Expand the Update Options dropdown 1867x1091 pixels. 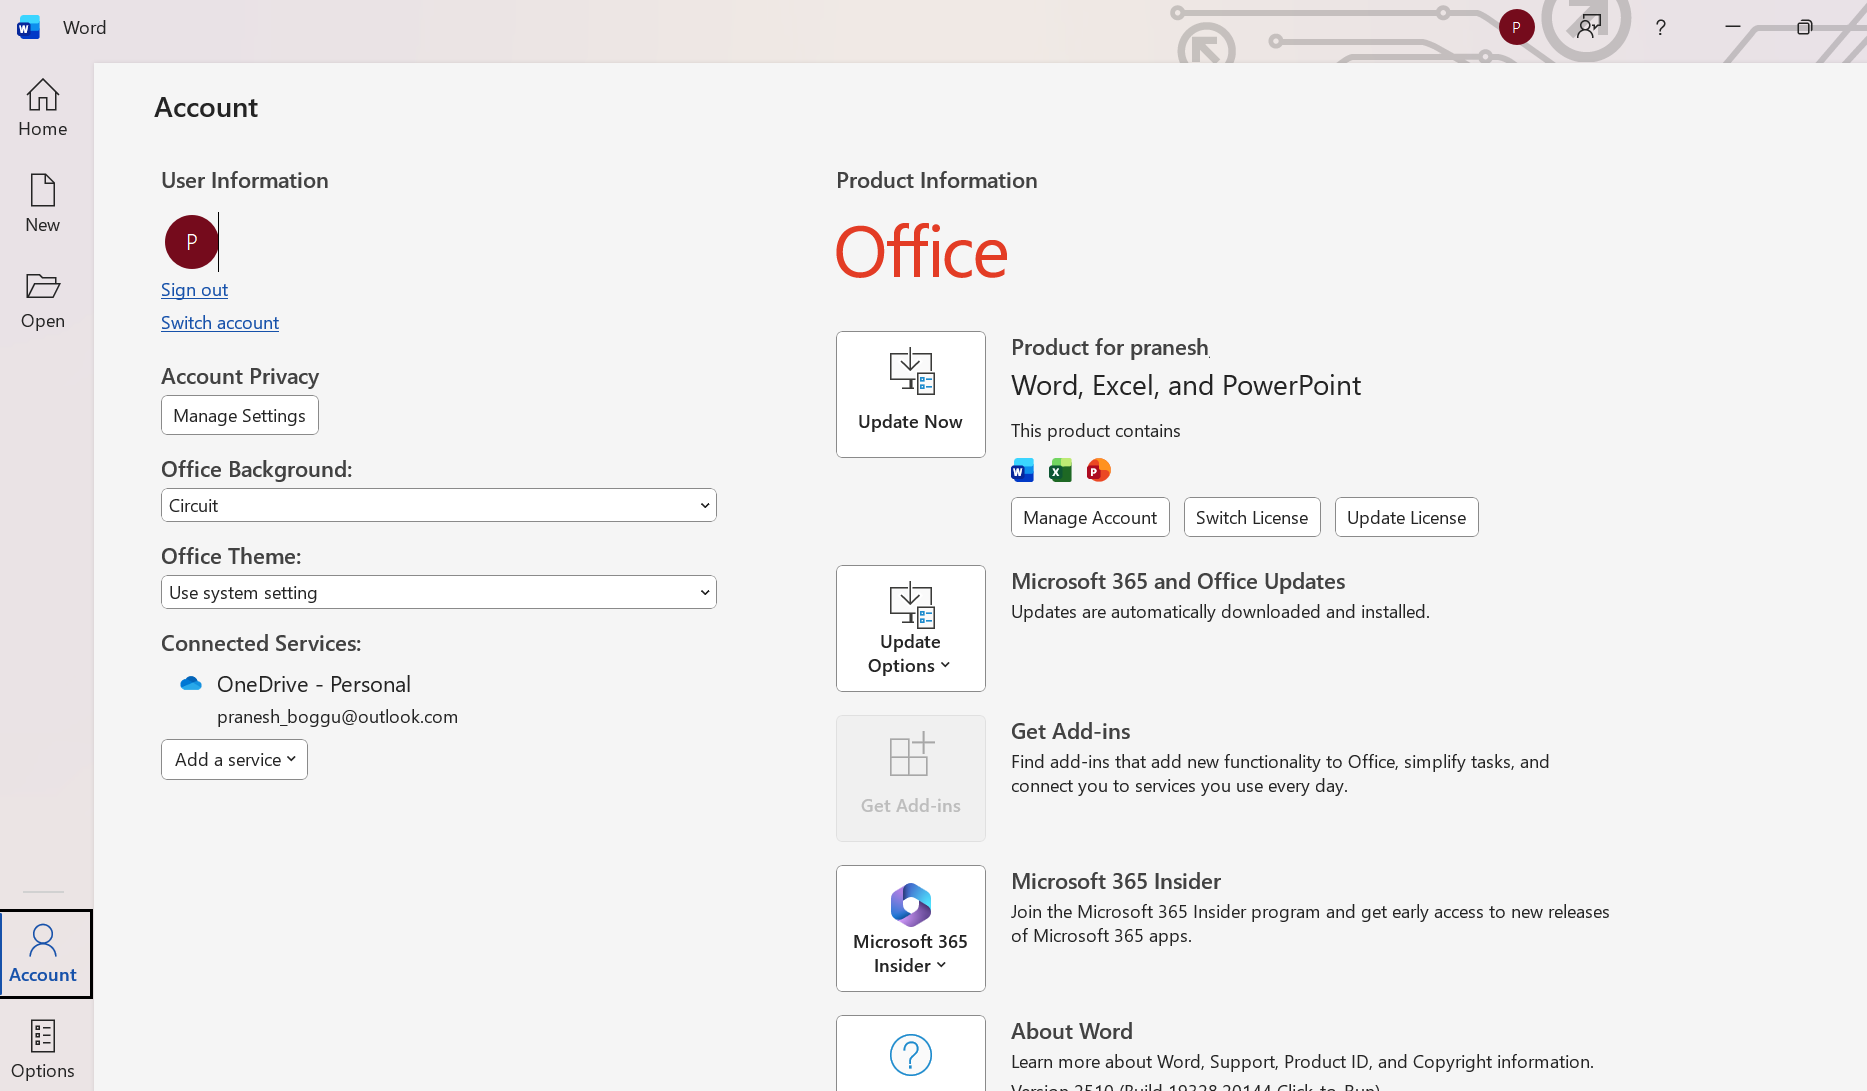coord(911,628)
